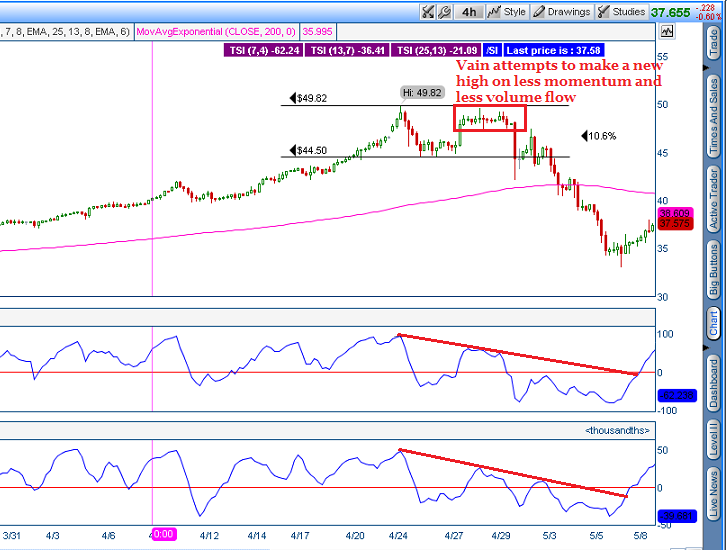Image resolution: width=727 pixels, height=551 pixels.
Task: Click the 5/8 date on the time axis
Action: point(640,536)
